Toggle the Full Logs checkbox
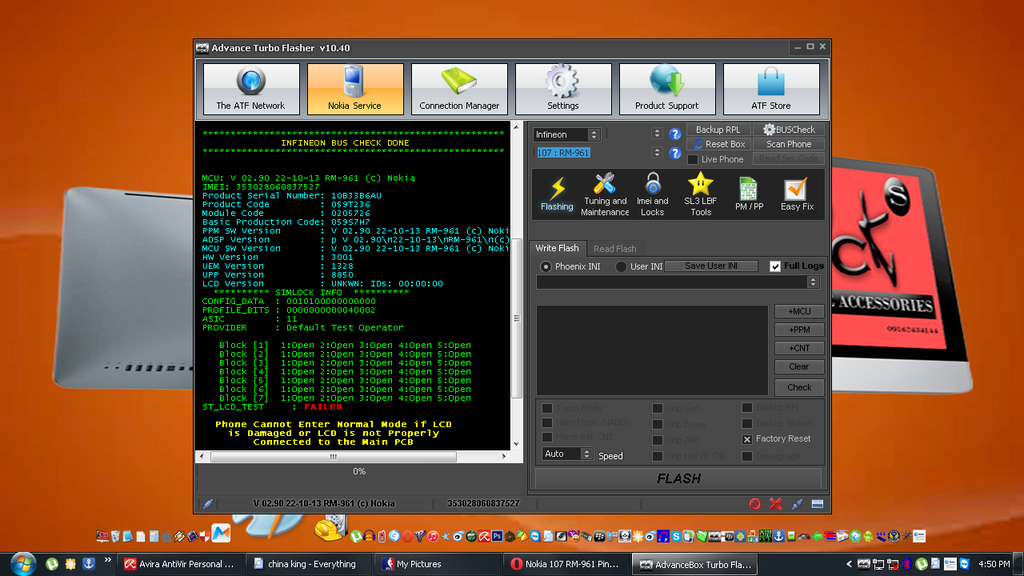Viewport: 1024px width, 576px height. [x=775, y=266]
